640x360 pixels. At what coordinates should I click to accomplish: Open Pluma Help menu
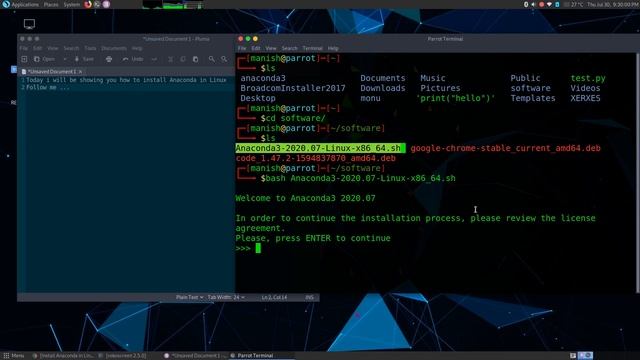tap(137, 48)
